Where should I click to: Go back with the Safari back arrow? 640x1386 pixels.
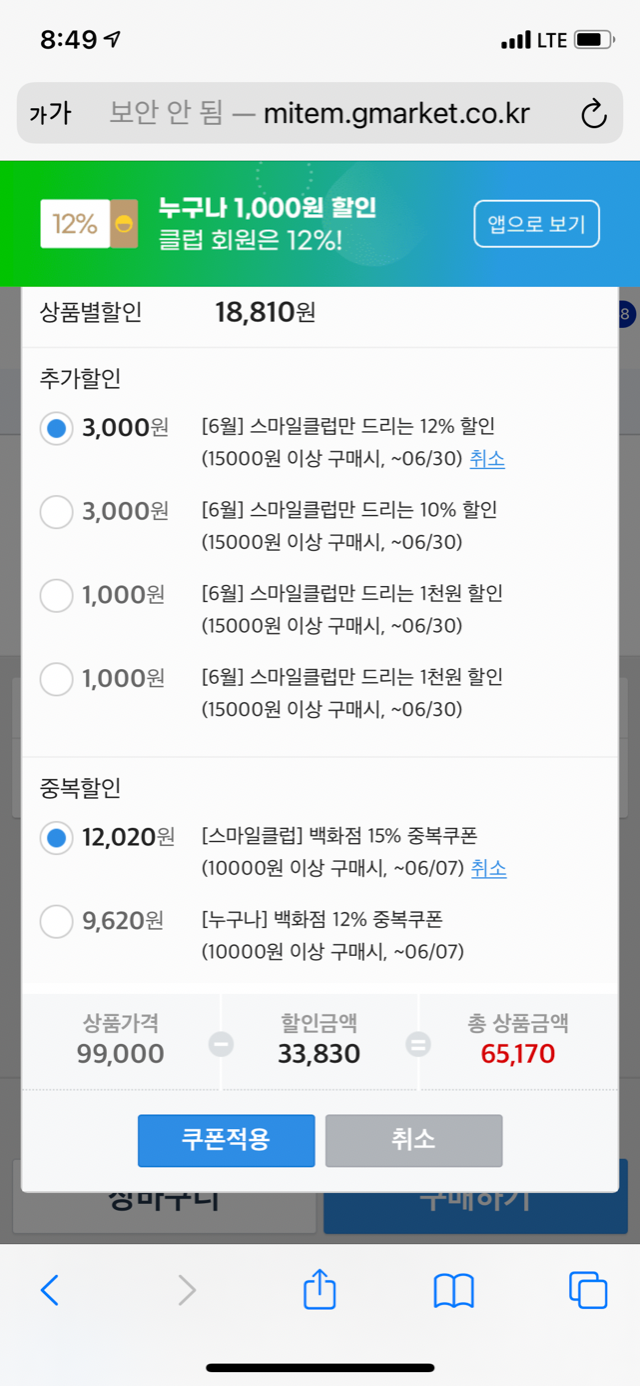pos(50,1290)
